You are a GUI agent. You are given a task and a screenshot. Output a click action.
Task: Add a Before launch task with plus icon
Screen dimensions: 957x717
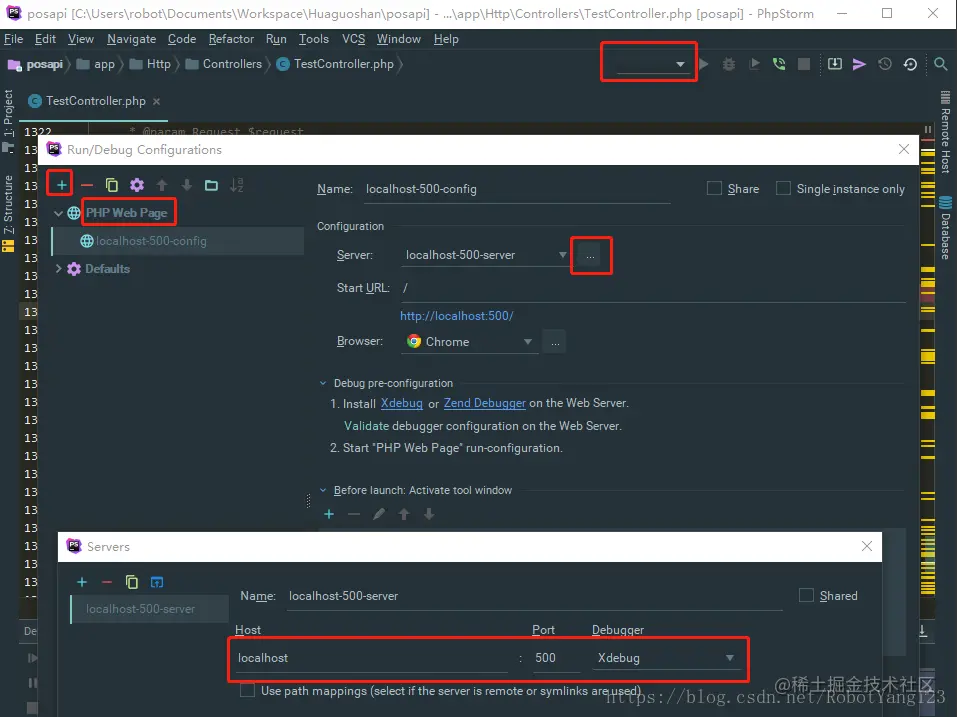[x=328, y=514]
